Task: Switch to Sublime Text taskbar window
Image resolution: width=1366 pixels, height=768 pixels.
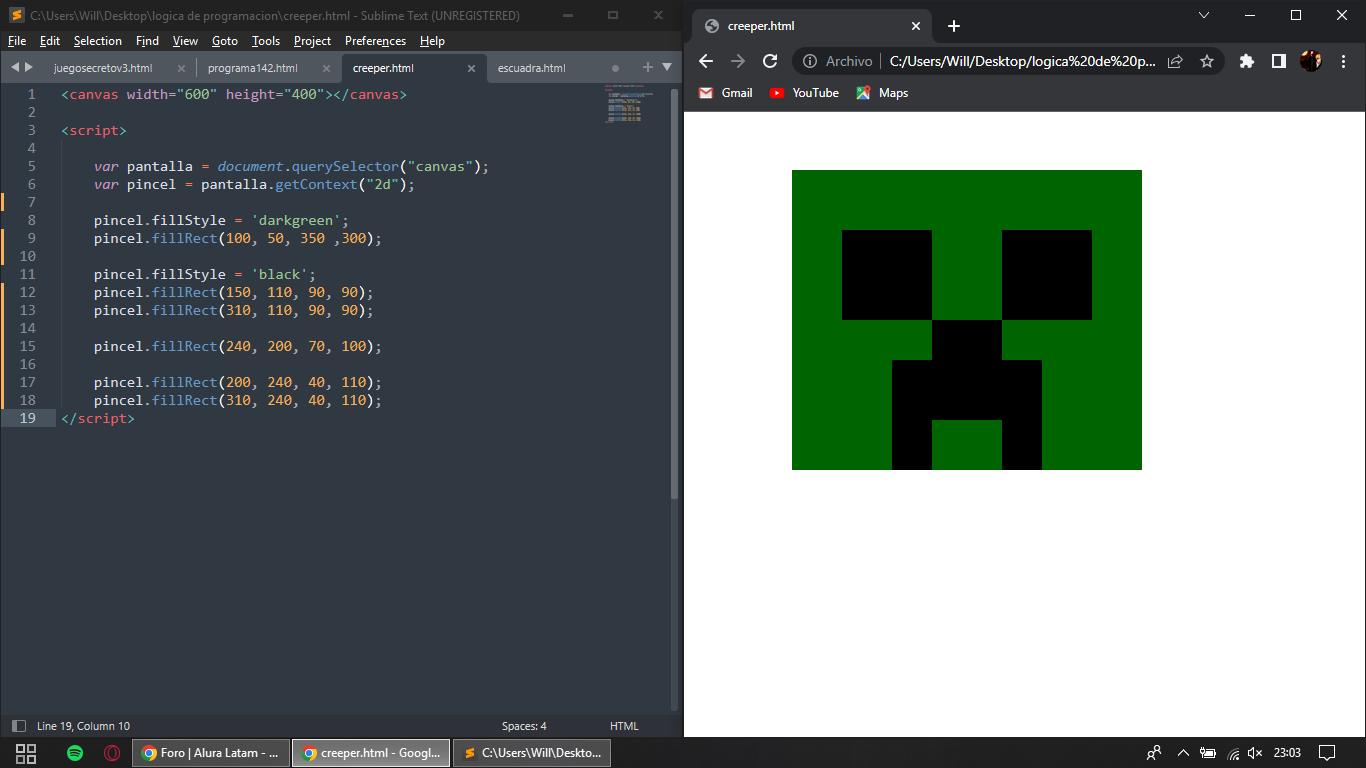Action: (532, 753)
